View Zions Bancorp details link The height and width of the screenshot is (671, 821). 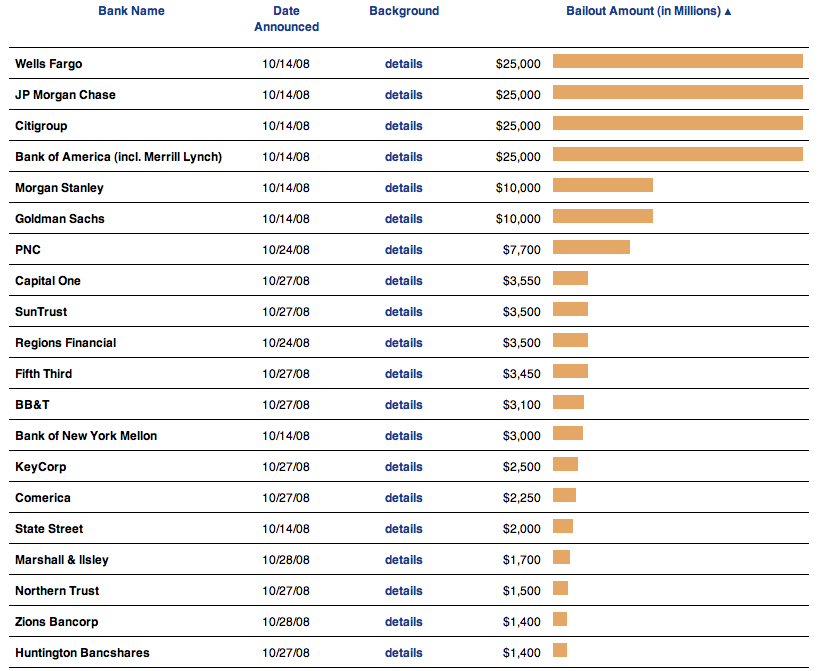coord(404,622)
